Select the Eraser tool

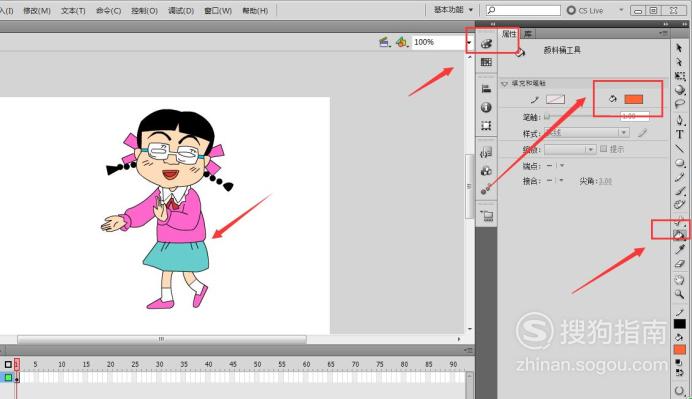tap(680, 264)
